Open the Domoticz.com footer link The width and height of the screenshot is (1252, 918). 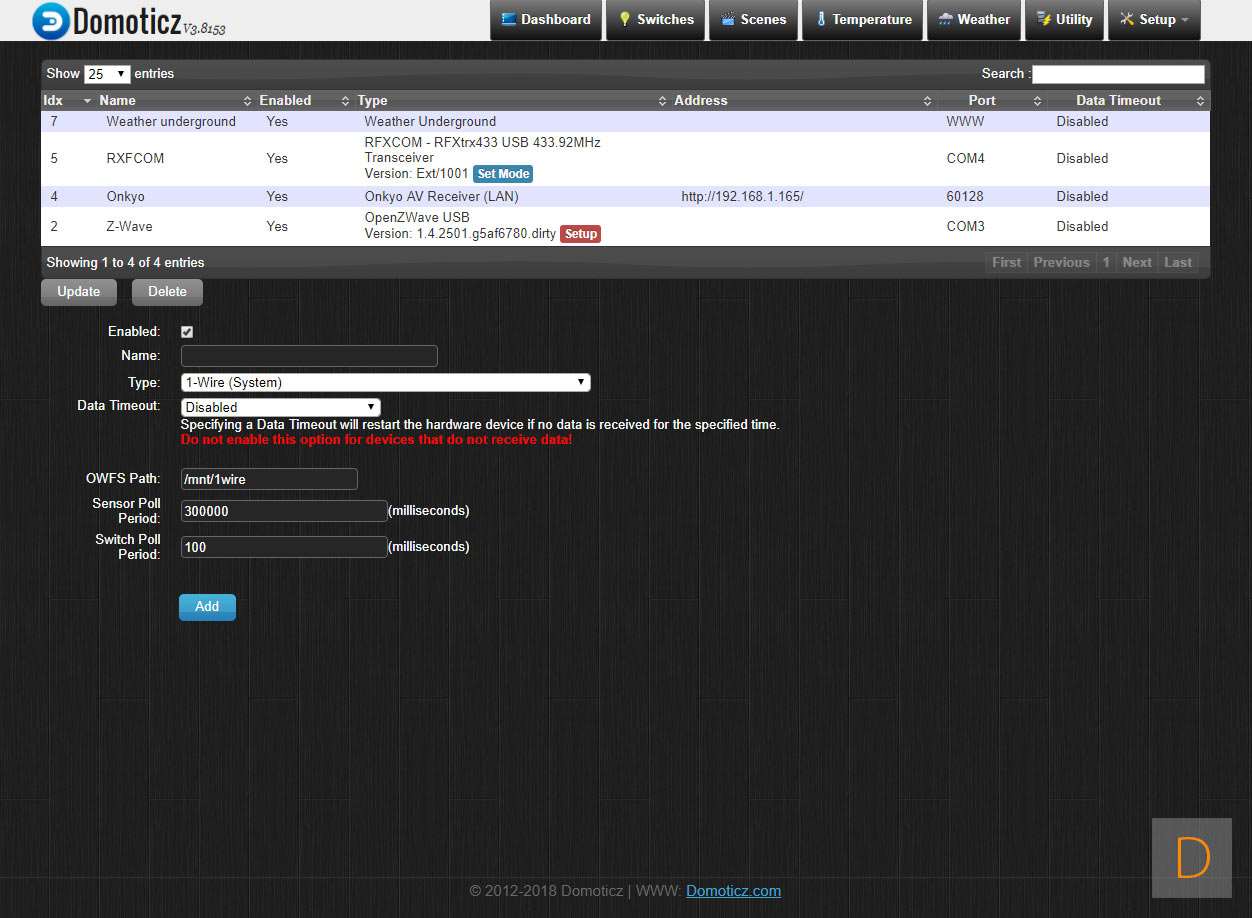(733, 891)
